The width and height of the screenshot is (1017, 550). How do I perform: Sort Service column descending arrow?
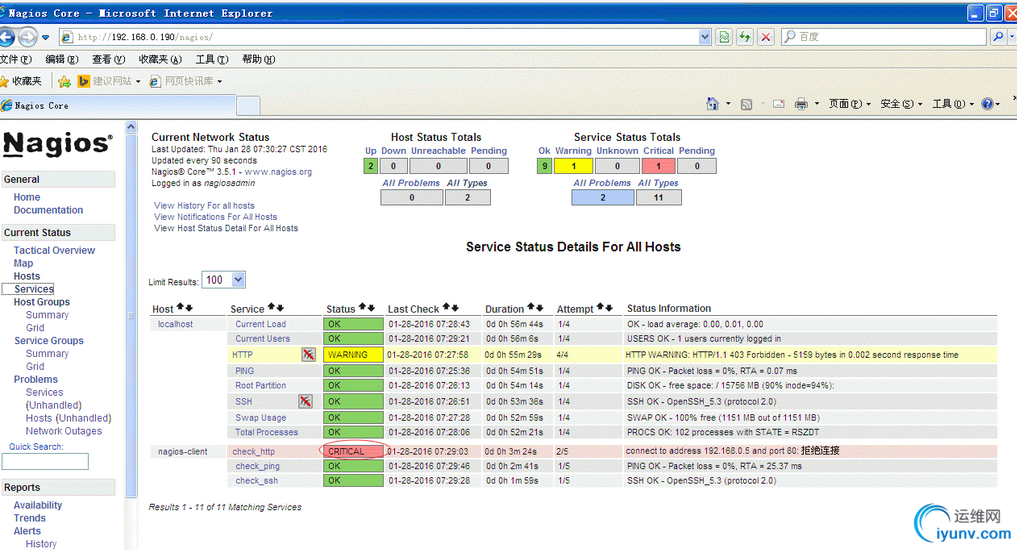coord(280,307)
